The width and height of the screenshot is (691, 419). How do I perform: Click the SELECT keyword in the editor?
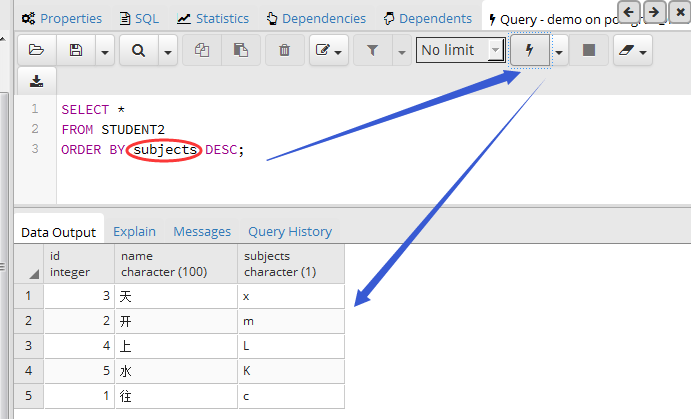pyautogui.click(x=85, y=109)
